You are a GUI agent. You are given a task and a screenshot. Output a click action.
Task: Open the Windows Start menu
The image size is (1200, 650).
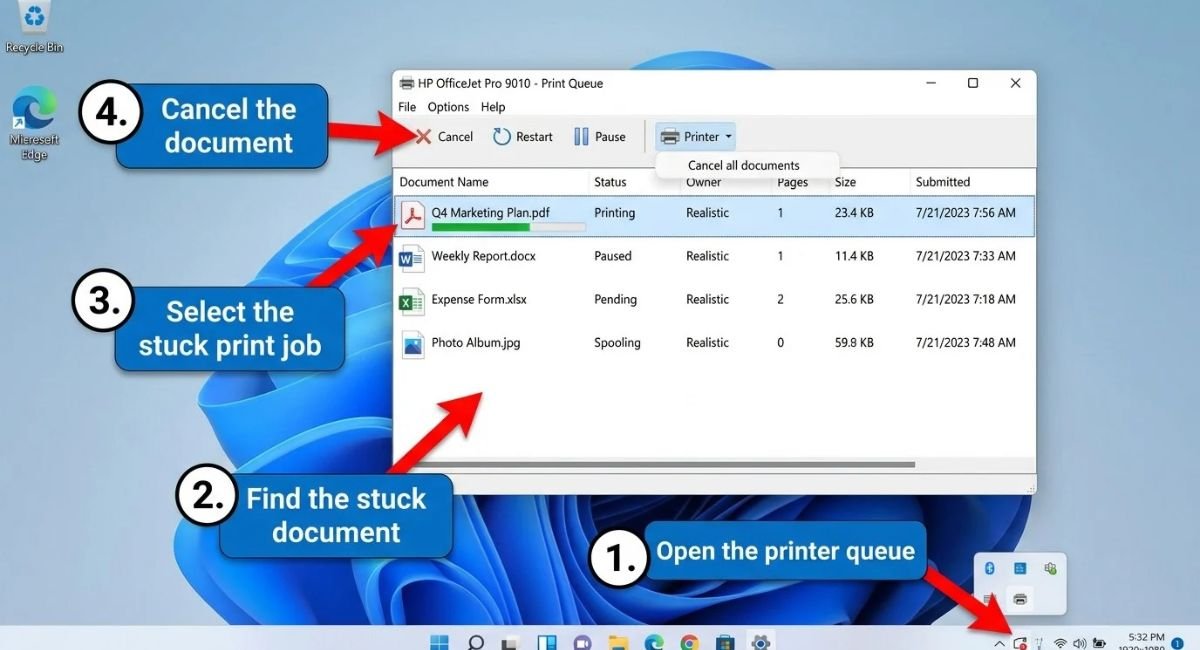(x=439, y=641)
